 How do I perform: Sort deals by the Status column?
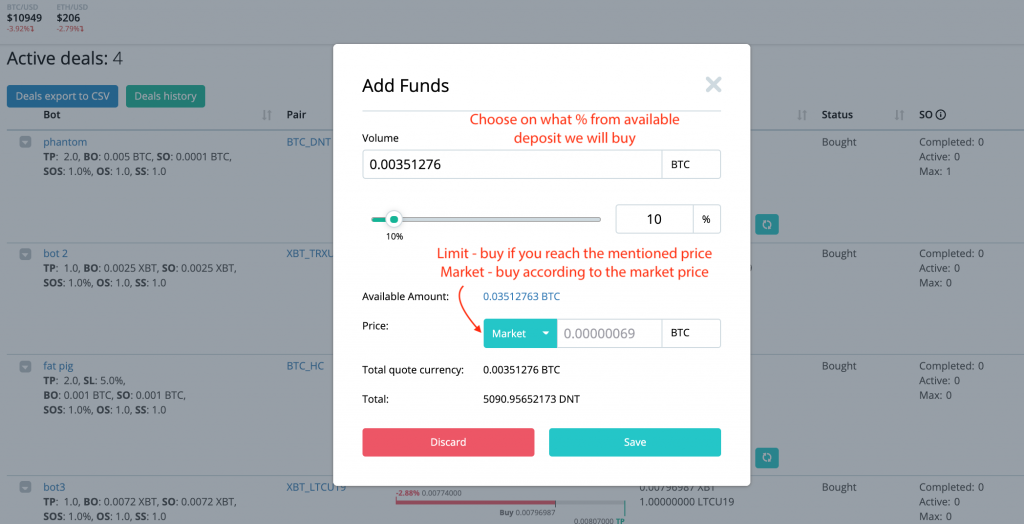(900, 116)
